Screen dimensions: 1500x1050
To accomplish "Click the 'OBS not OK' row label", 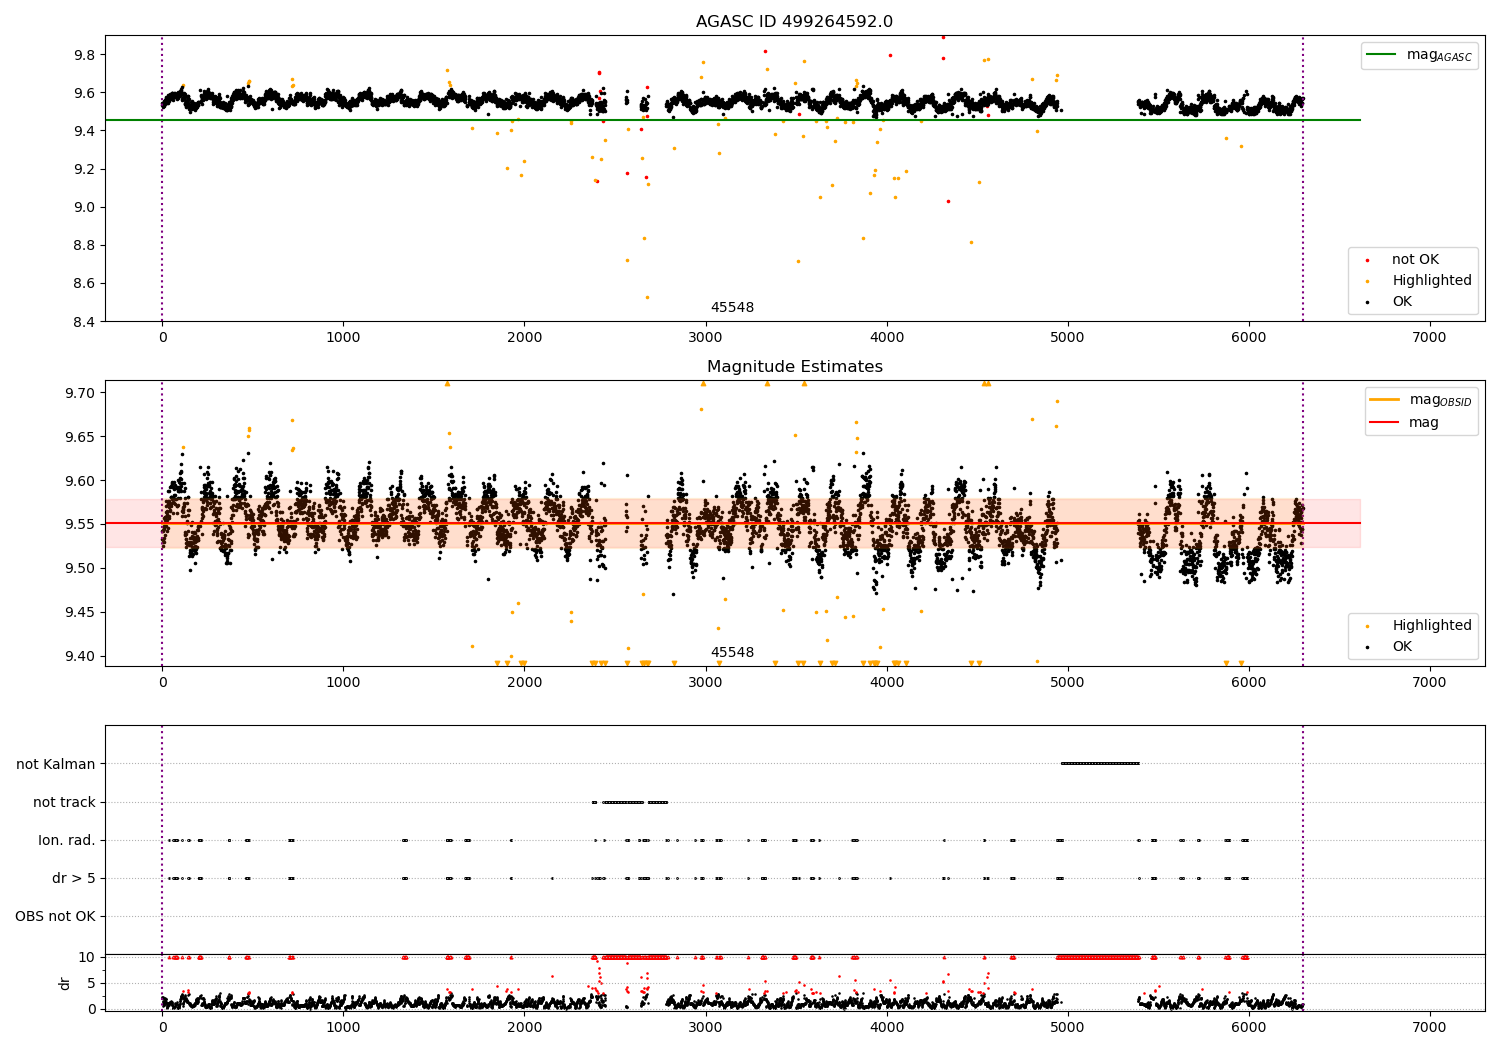I will click(55, 916).
